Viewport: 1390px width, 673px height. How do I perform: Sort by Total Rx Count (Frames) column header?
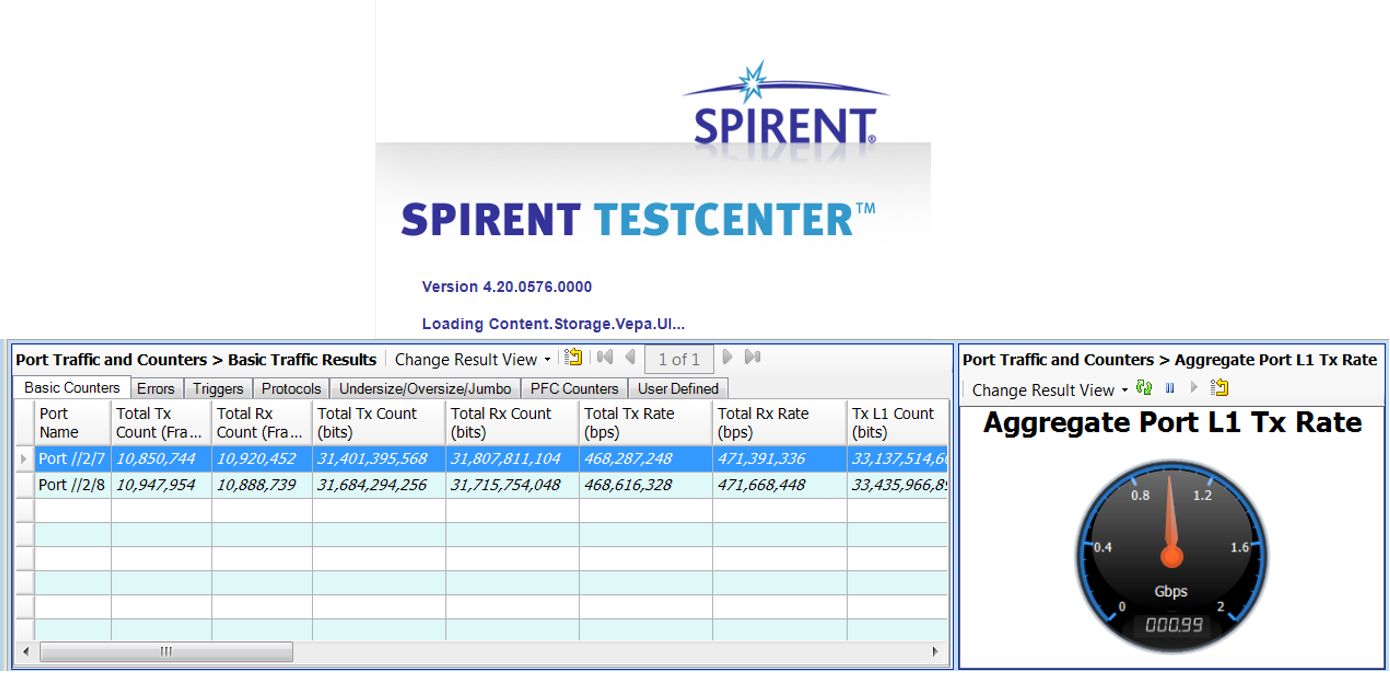tap(261, 422)
